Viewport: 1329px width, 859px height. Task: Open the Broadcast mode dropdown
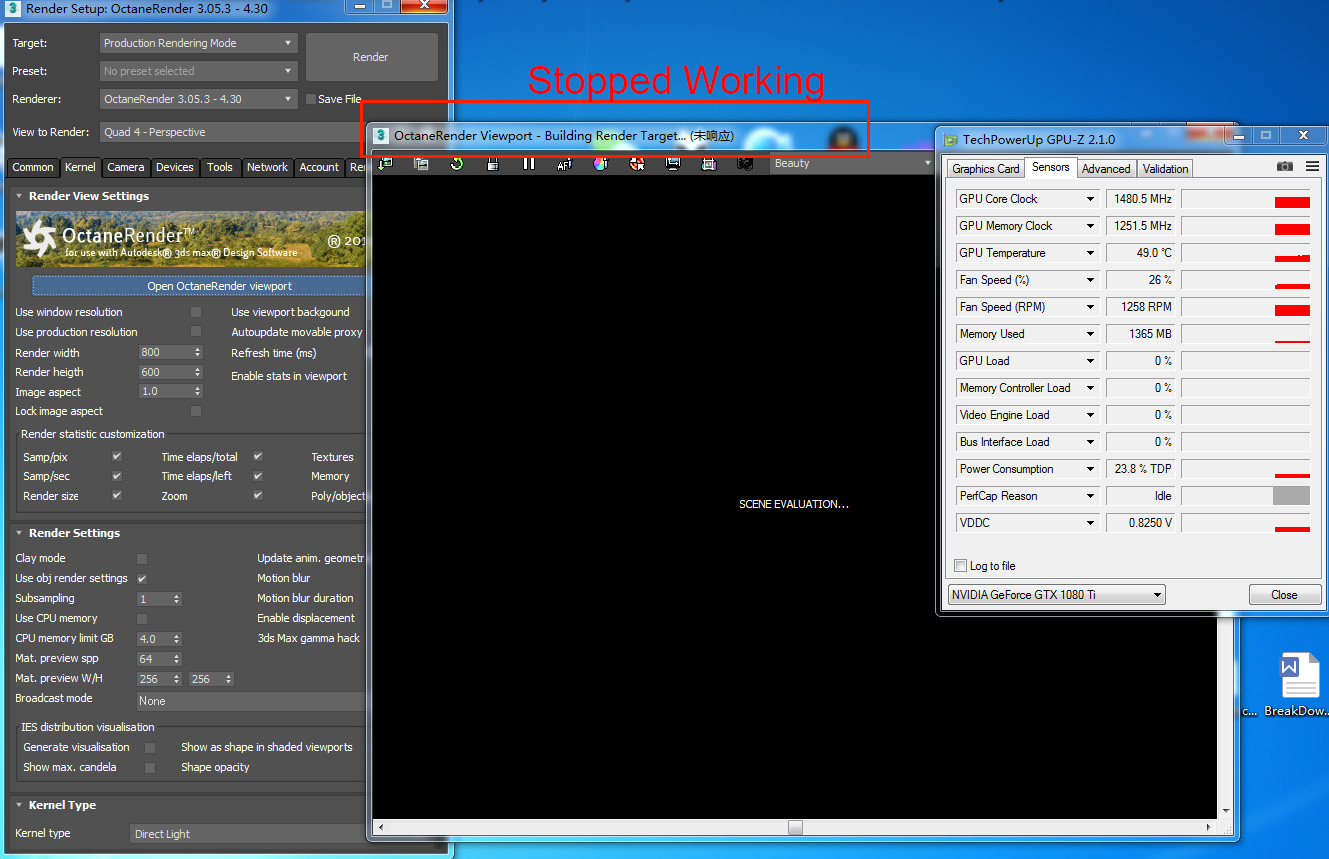click(x=251, y=701)
